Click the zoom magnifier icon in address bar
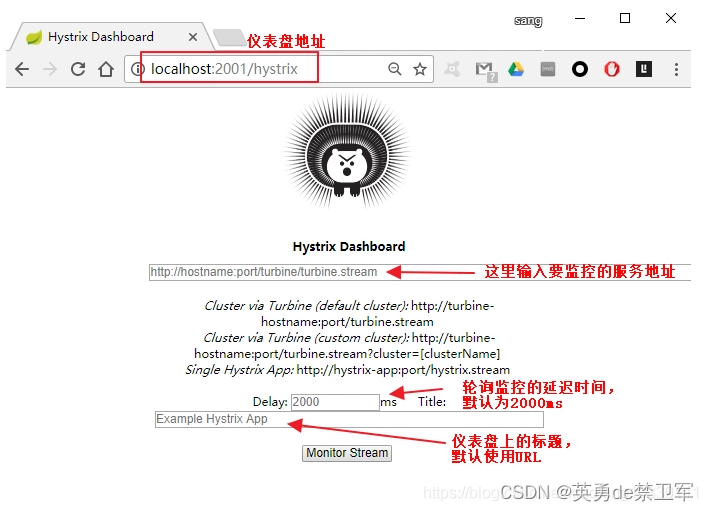Screen dimensions: 708x511 (x=395, y=69)
